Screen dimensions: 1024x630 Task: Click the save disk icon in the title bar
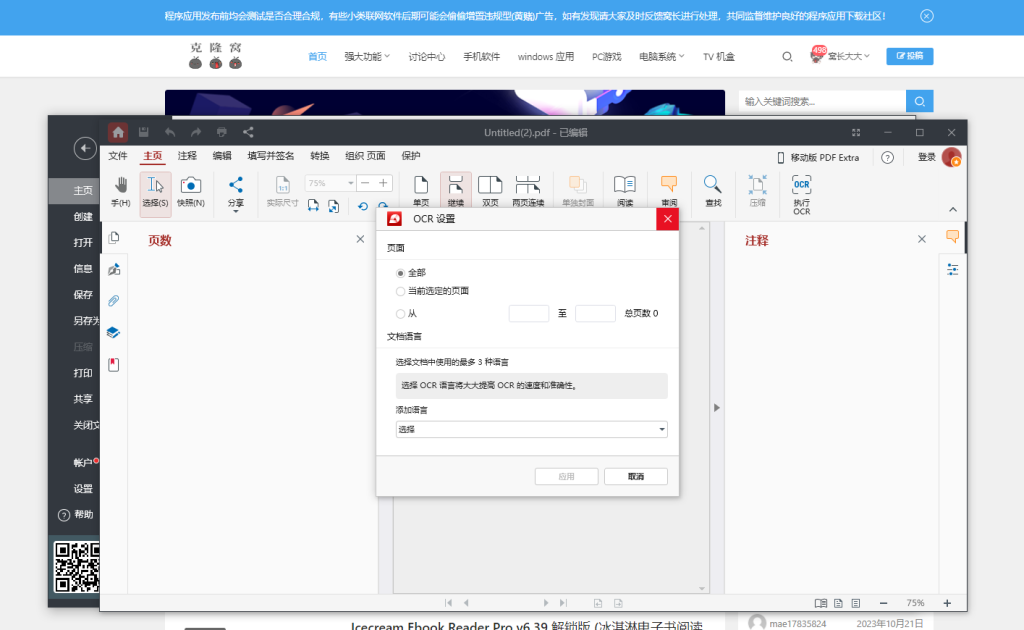pos(144,133)
